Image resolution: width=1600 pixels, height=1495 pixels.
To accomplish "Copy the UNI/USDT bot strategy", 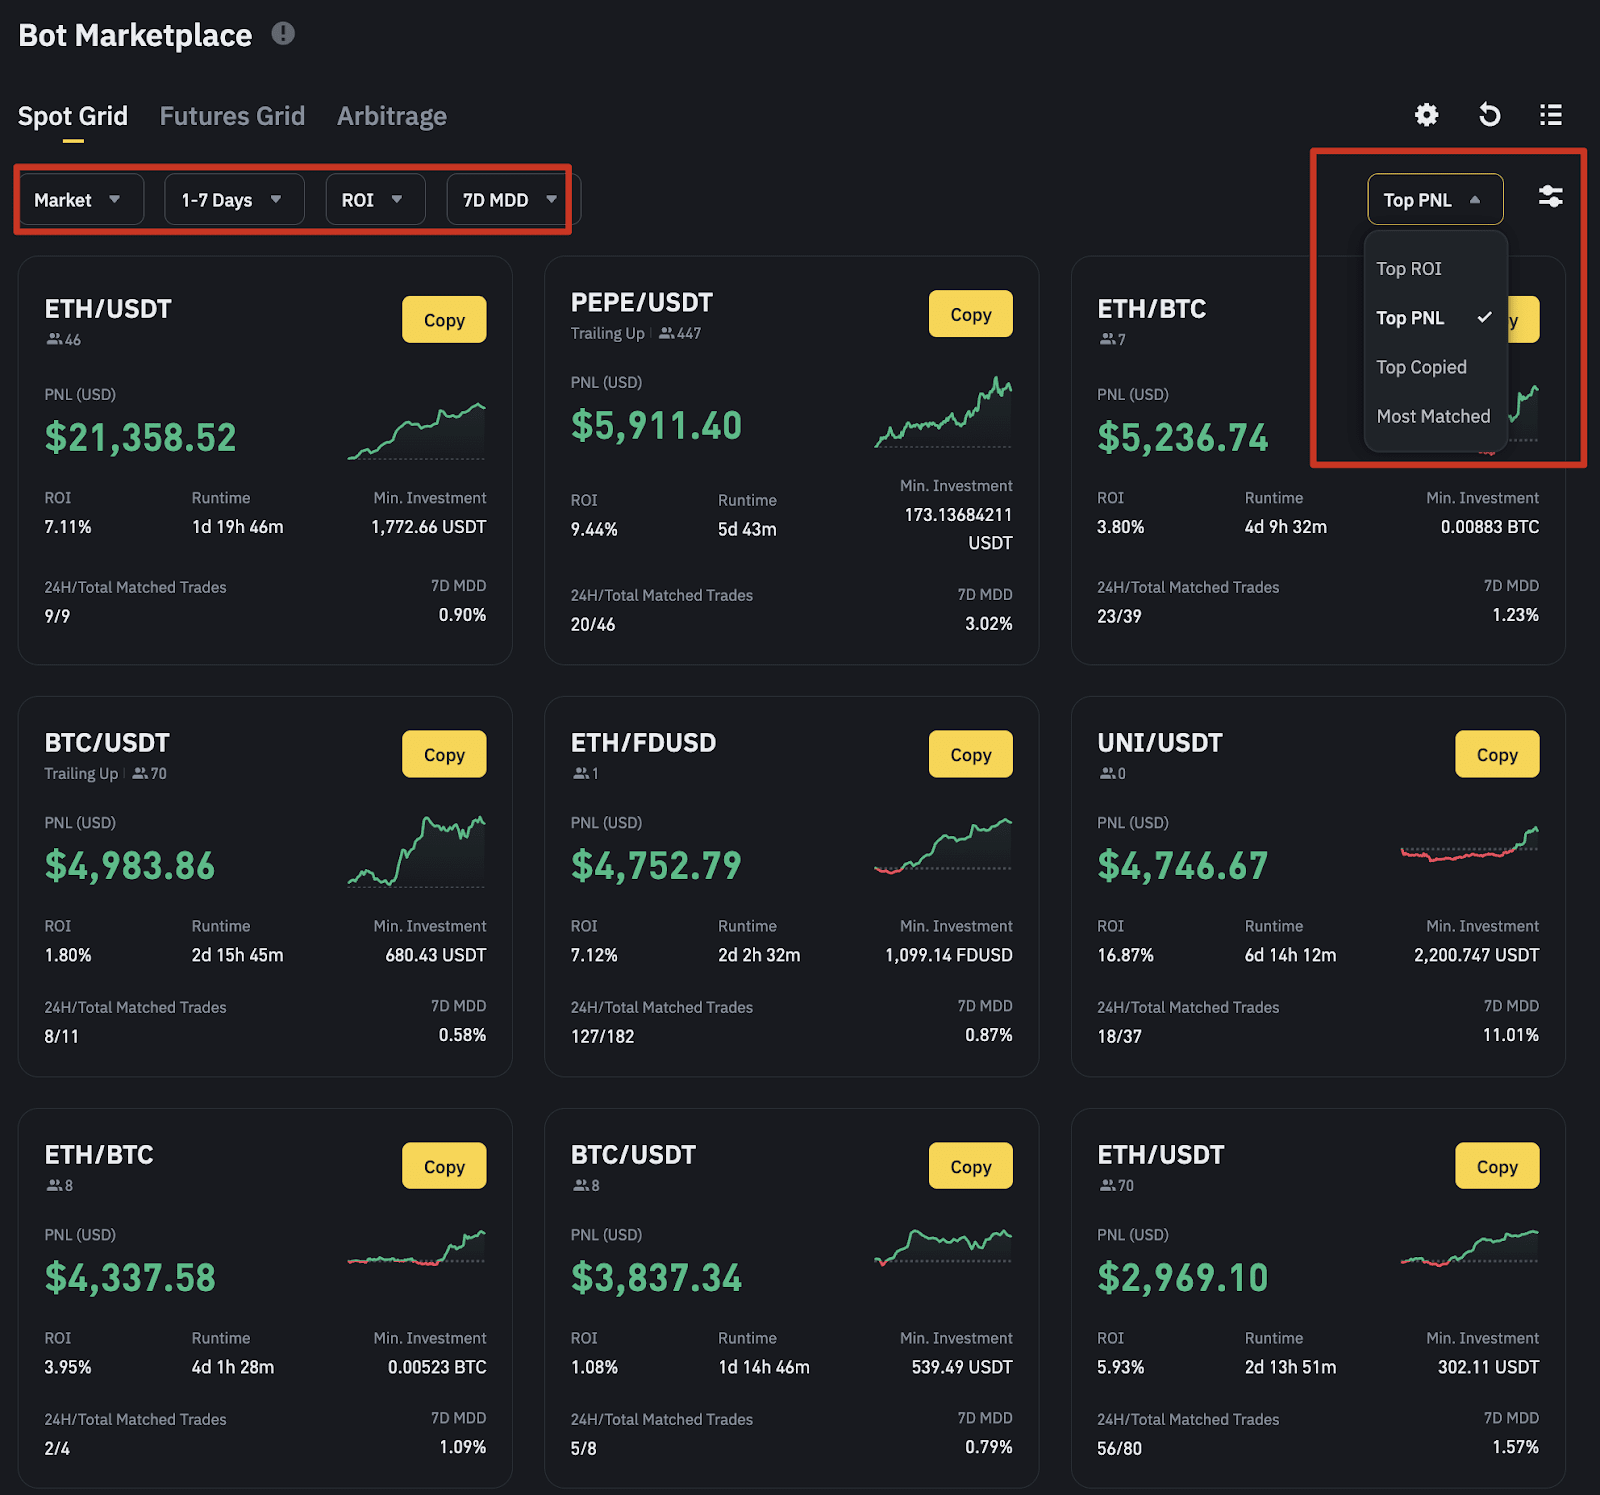I will click(x=1496, y=754).
